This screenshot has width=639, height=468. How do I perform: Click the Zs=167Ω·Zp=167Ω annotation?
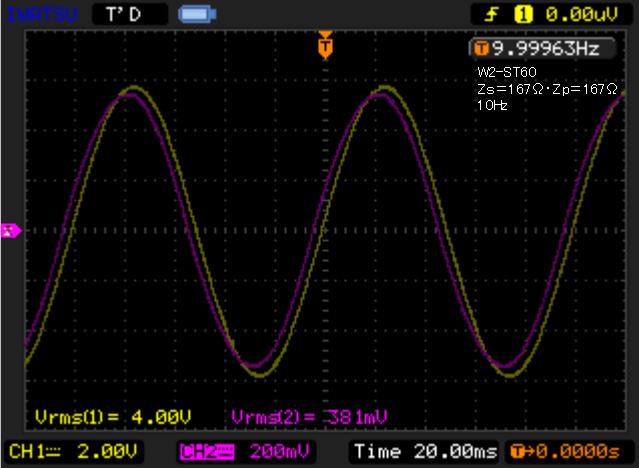point(547,89)
